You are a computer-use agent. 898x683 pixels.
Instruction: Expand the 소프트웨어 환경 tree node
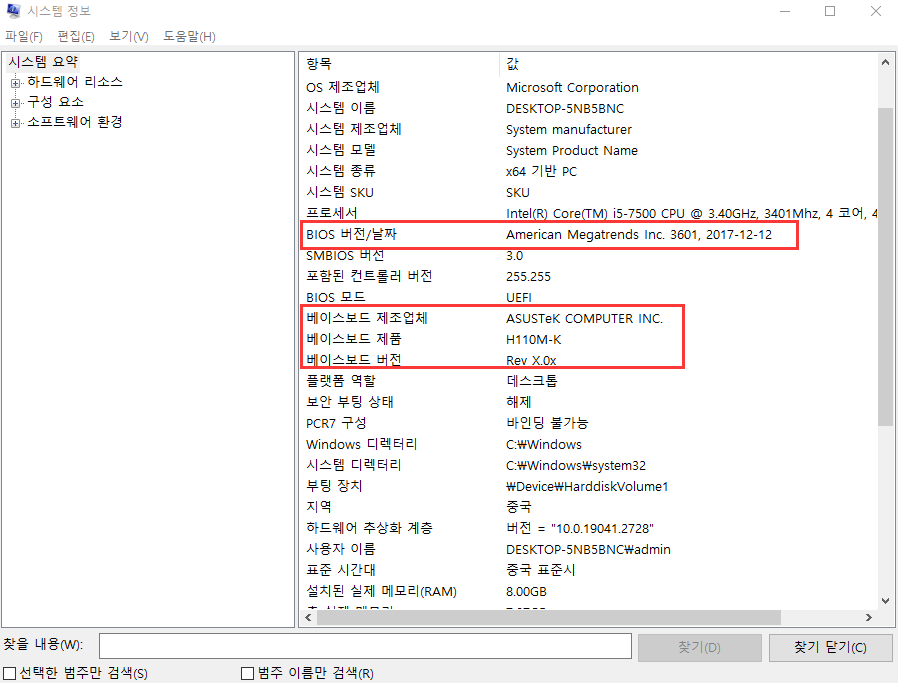pos(17,124)
